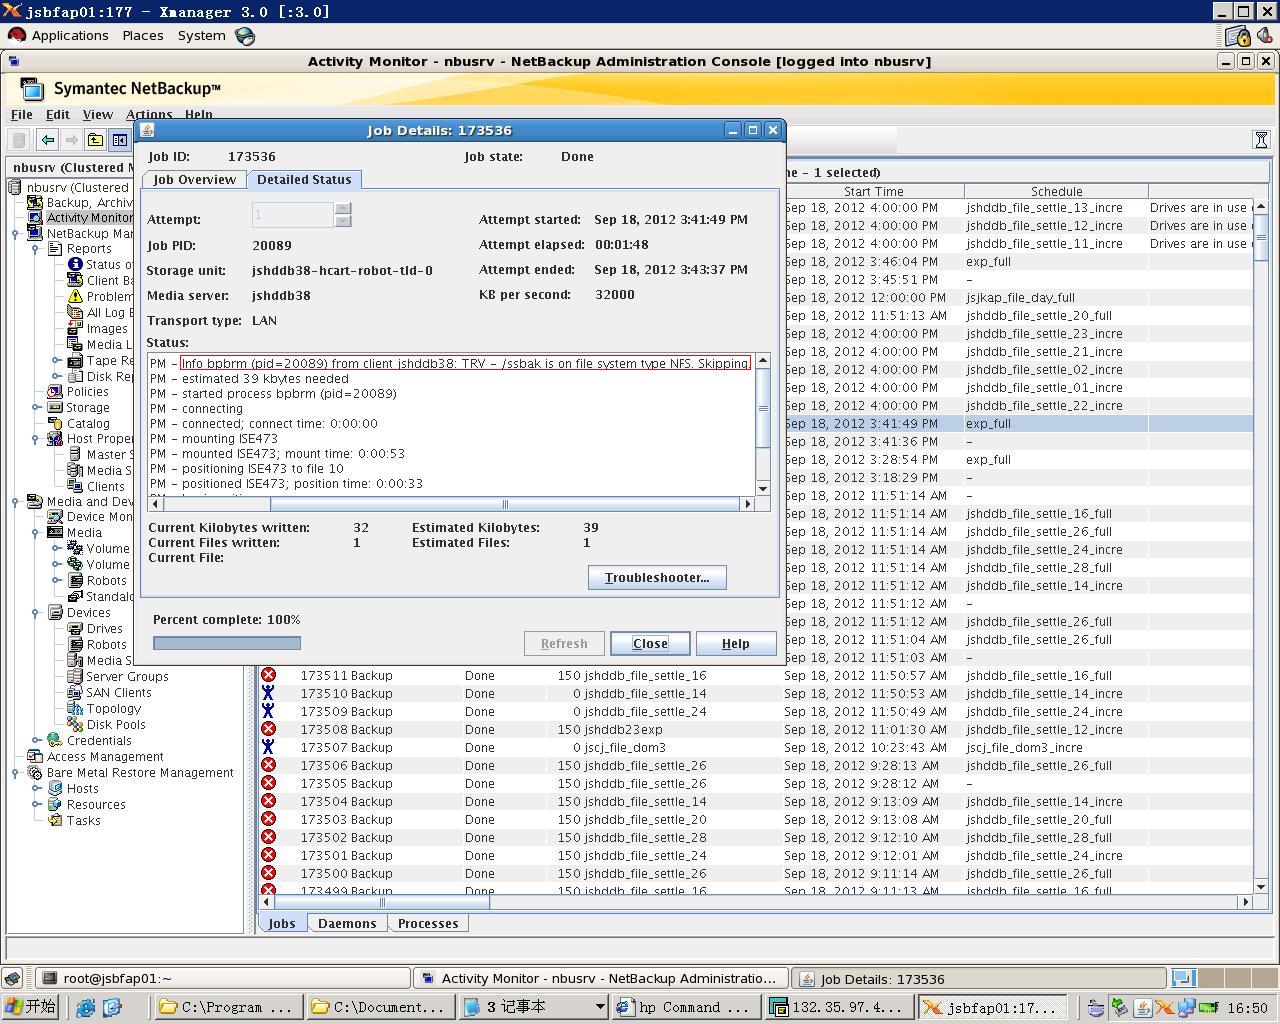Screen dimensions: 1280x1024
Task: Click the status log horizontal scrollbar thumb
Action: (505, 504)
